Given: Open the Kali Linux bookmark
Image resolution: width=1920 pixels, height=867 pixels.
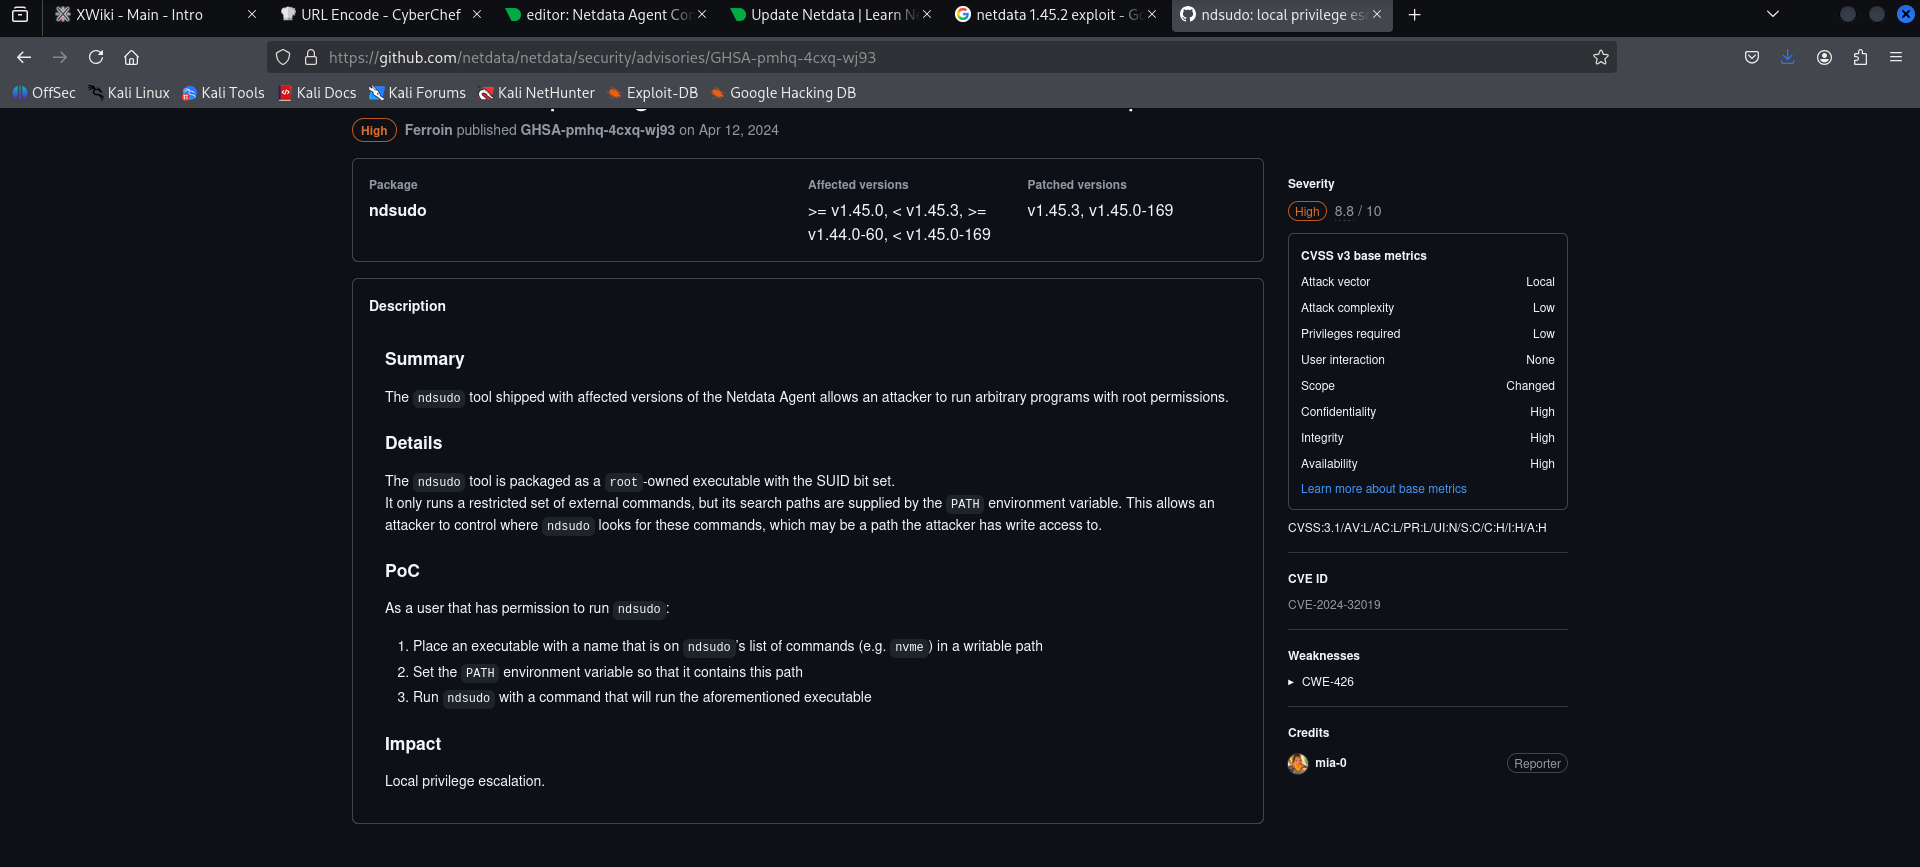Looking at the screenshot, I should (129, 93).
